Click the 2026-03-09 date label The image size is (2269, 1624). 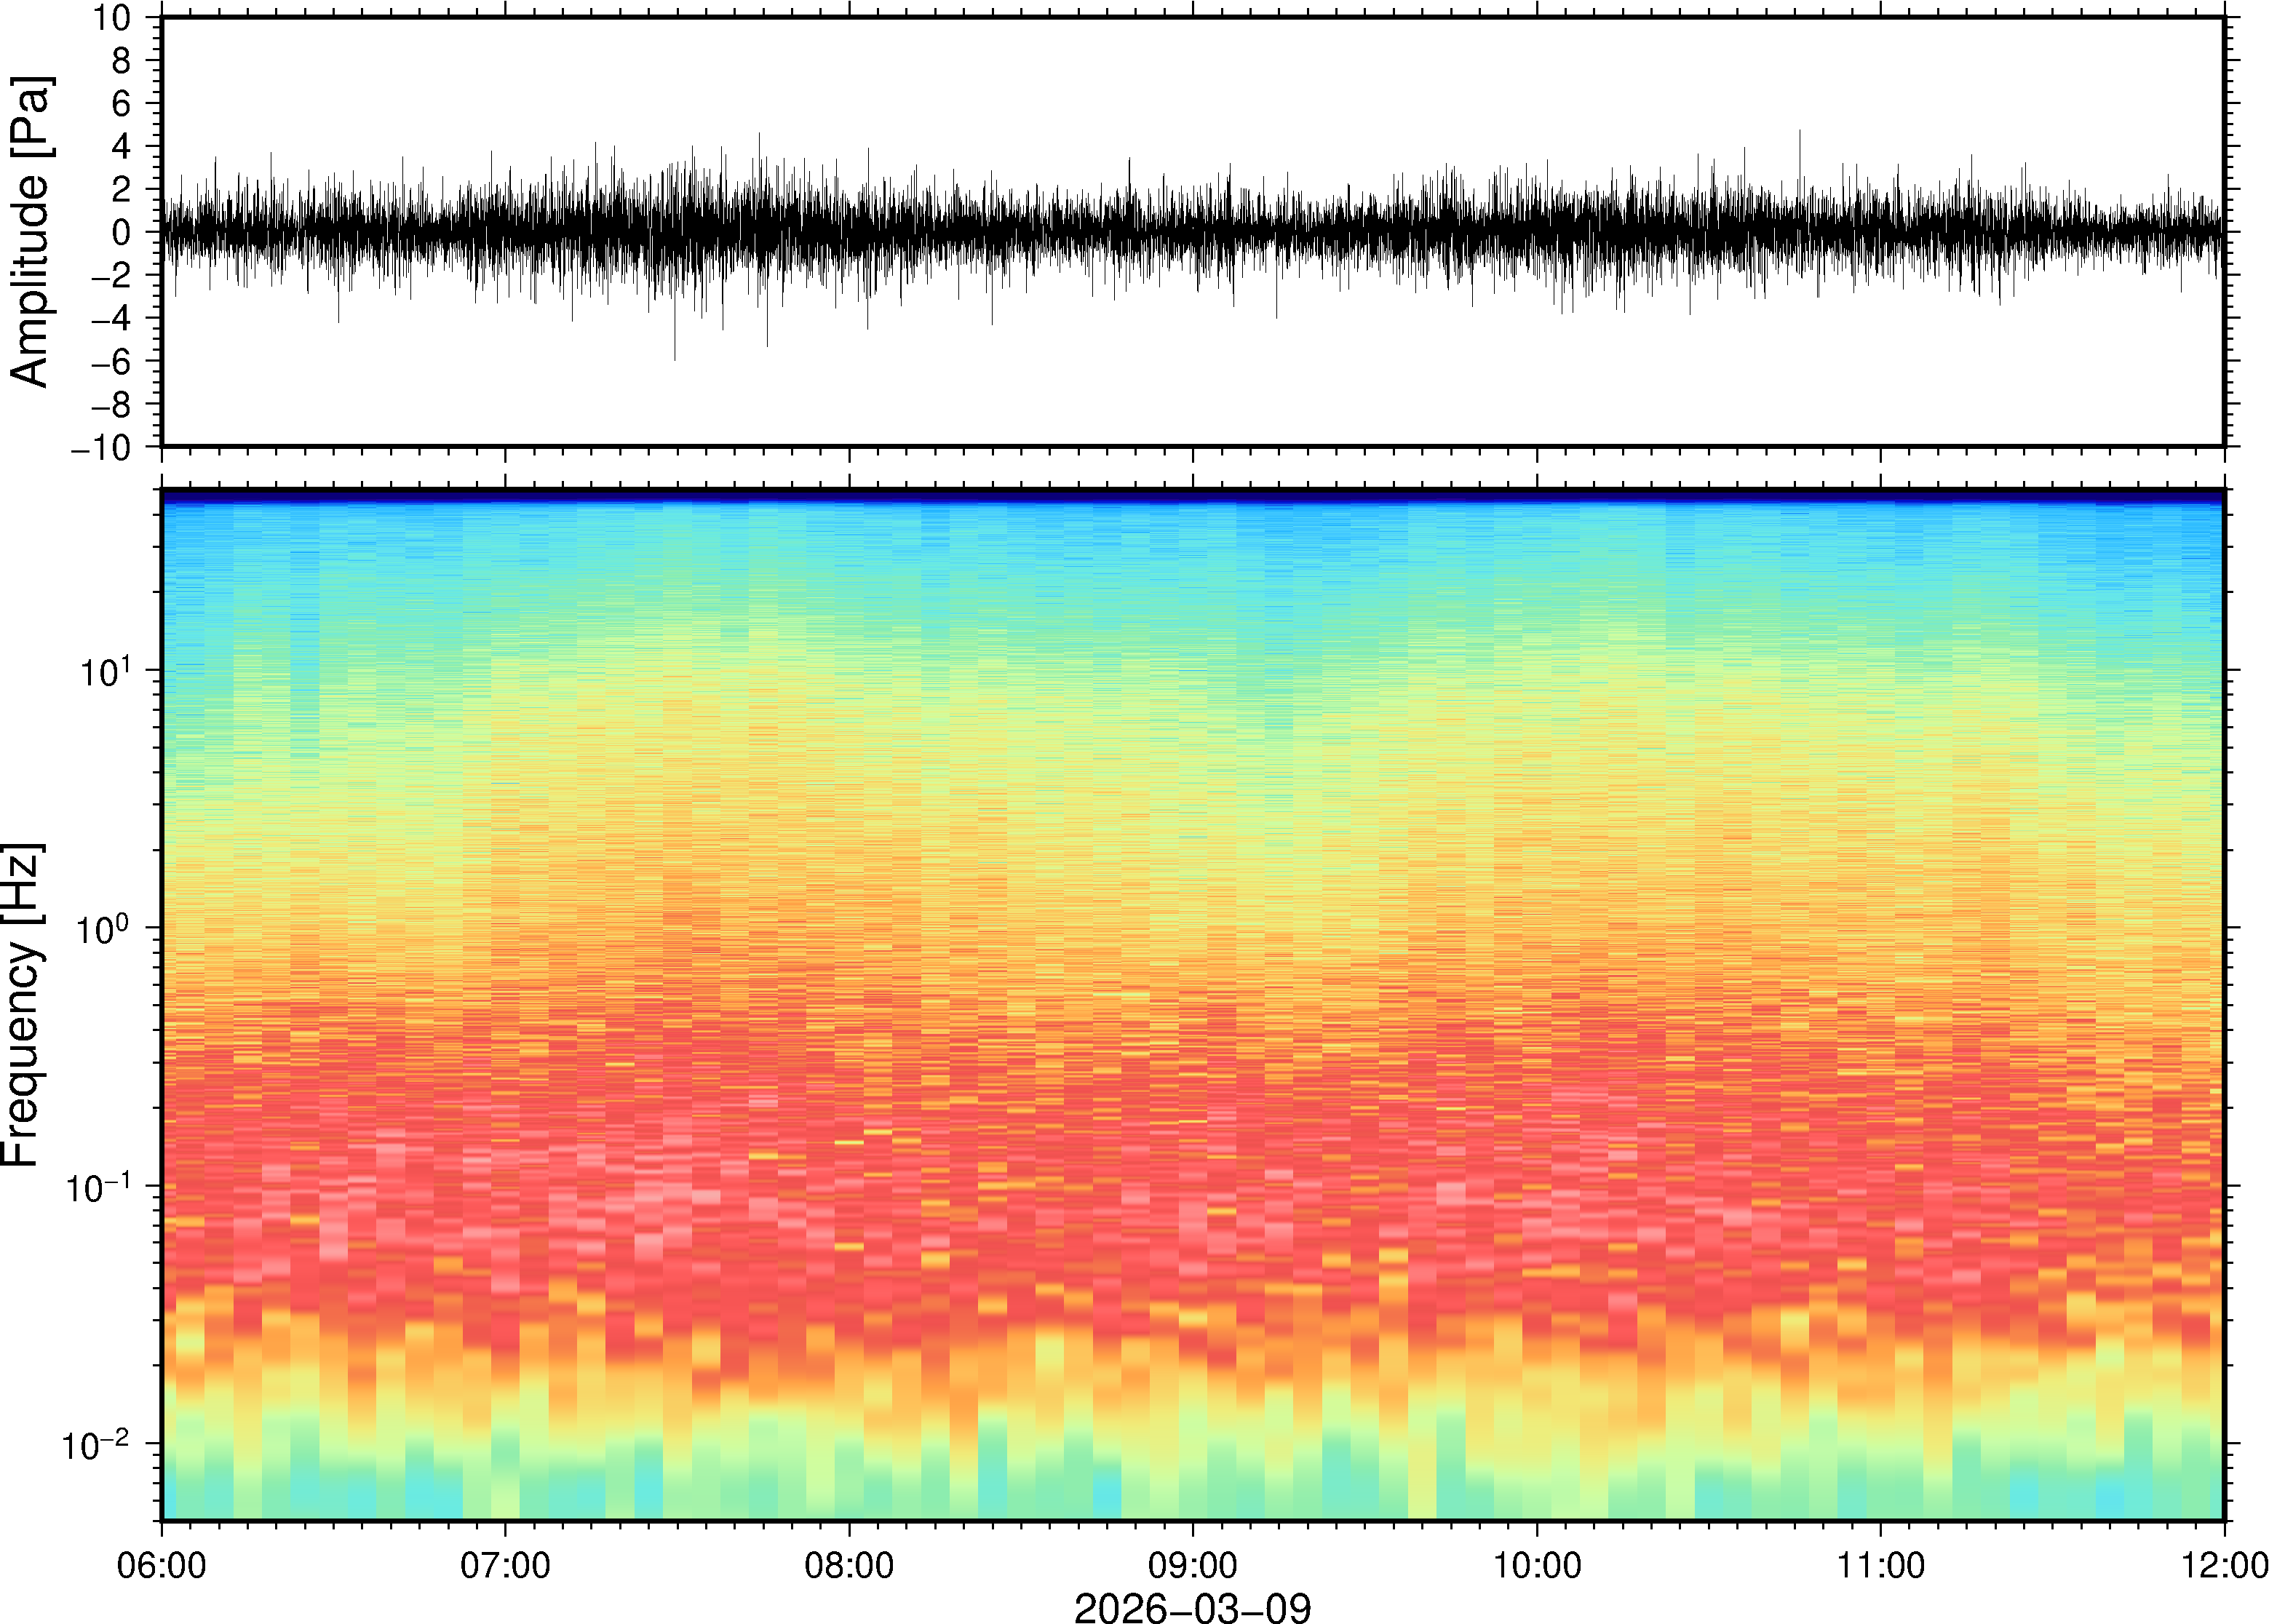tap(1192, 1607)
